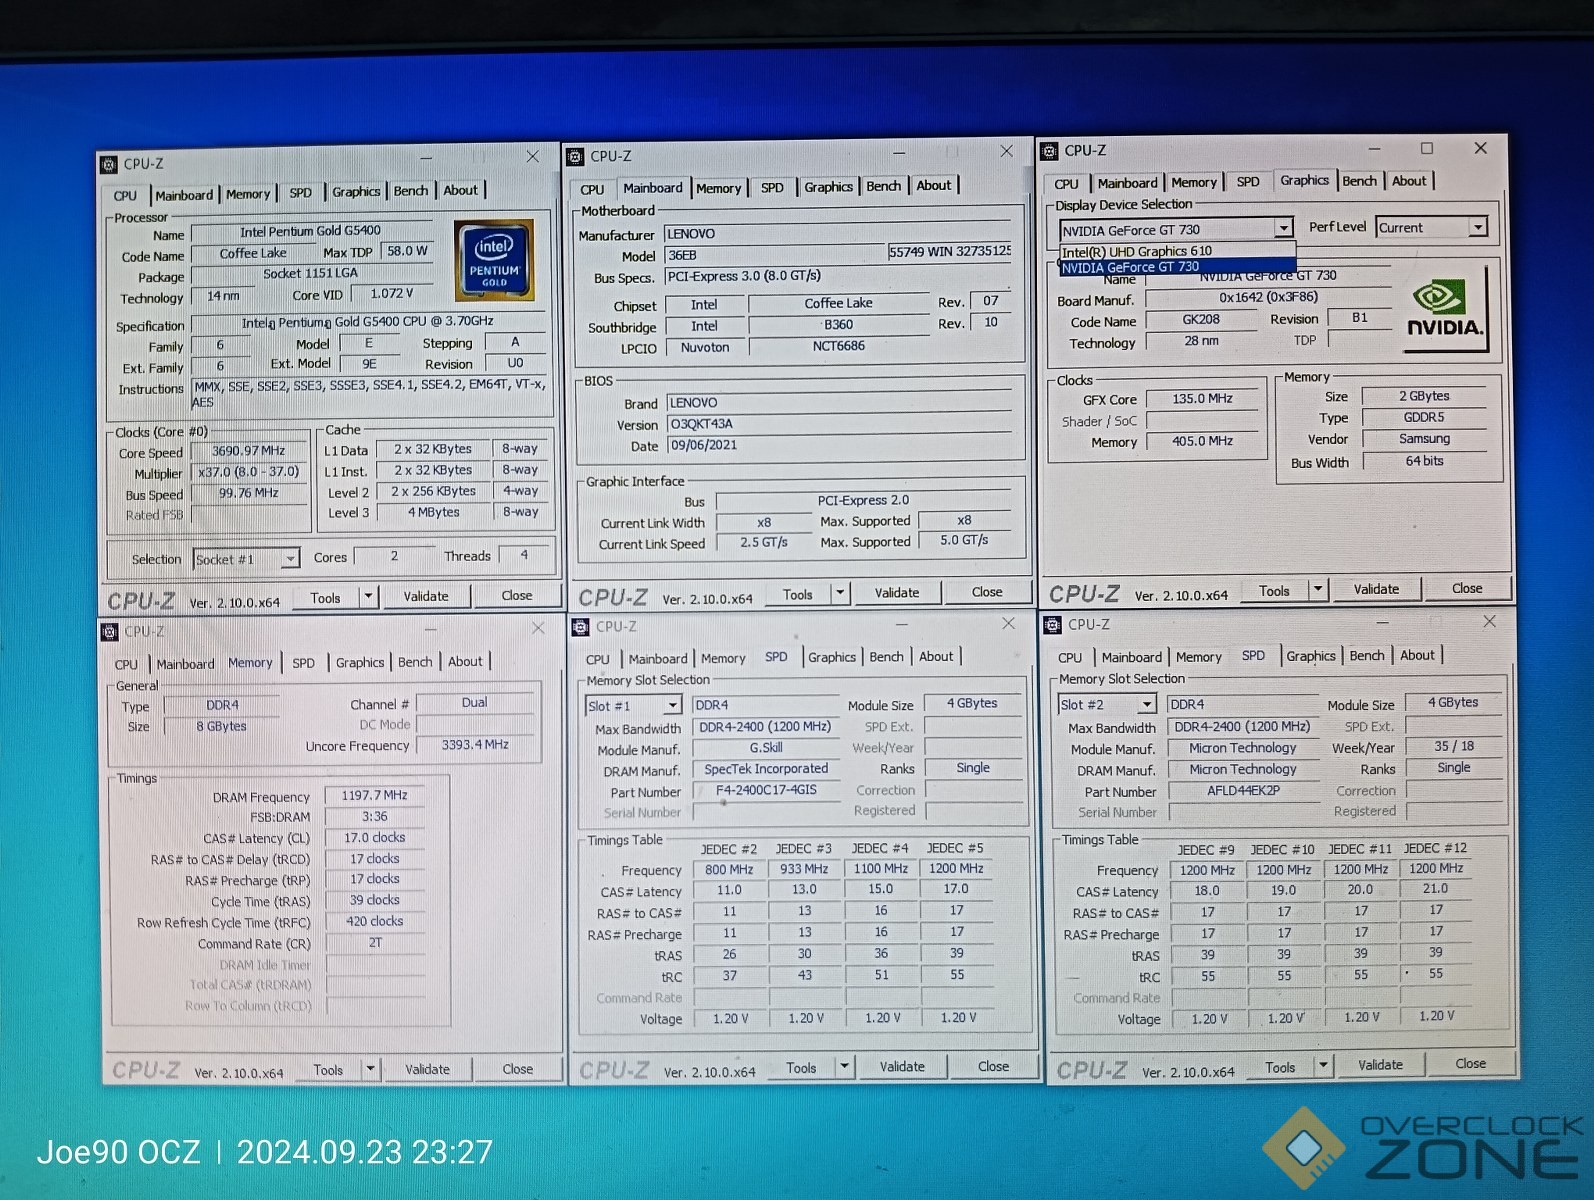Open About tab in Mainboard window

pos(934,185)
